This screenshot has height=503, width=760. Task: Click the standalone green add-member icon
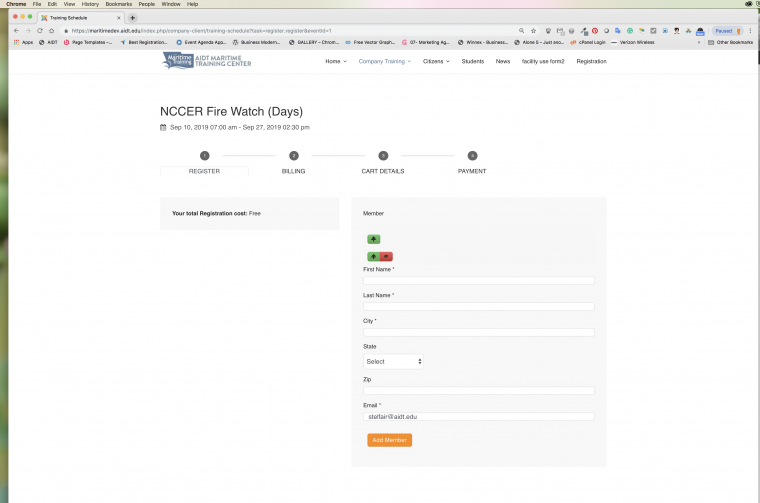point(373,239)
